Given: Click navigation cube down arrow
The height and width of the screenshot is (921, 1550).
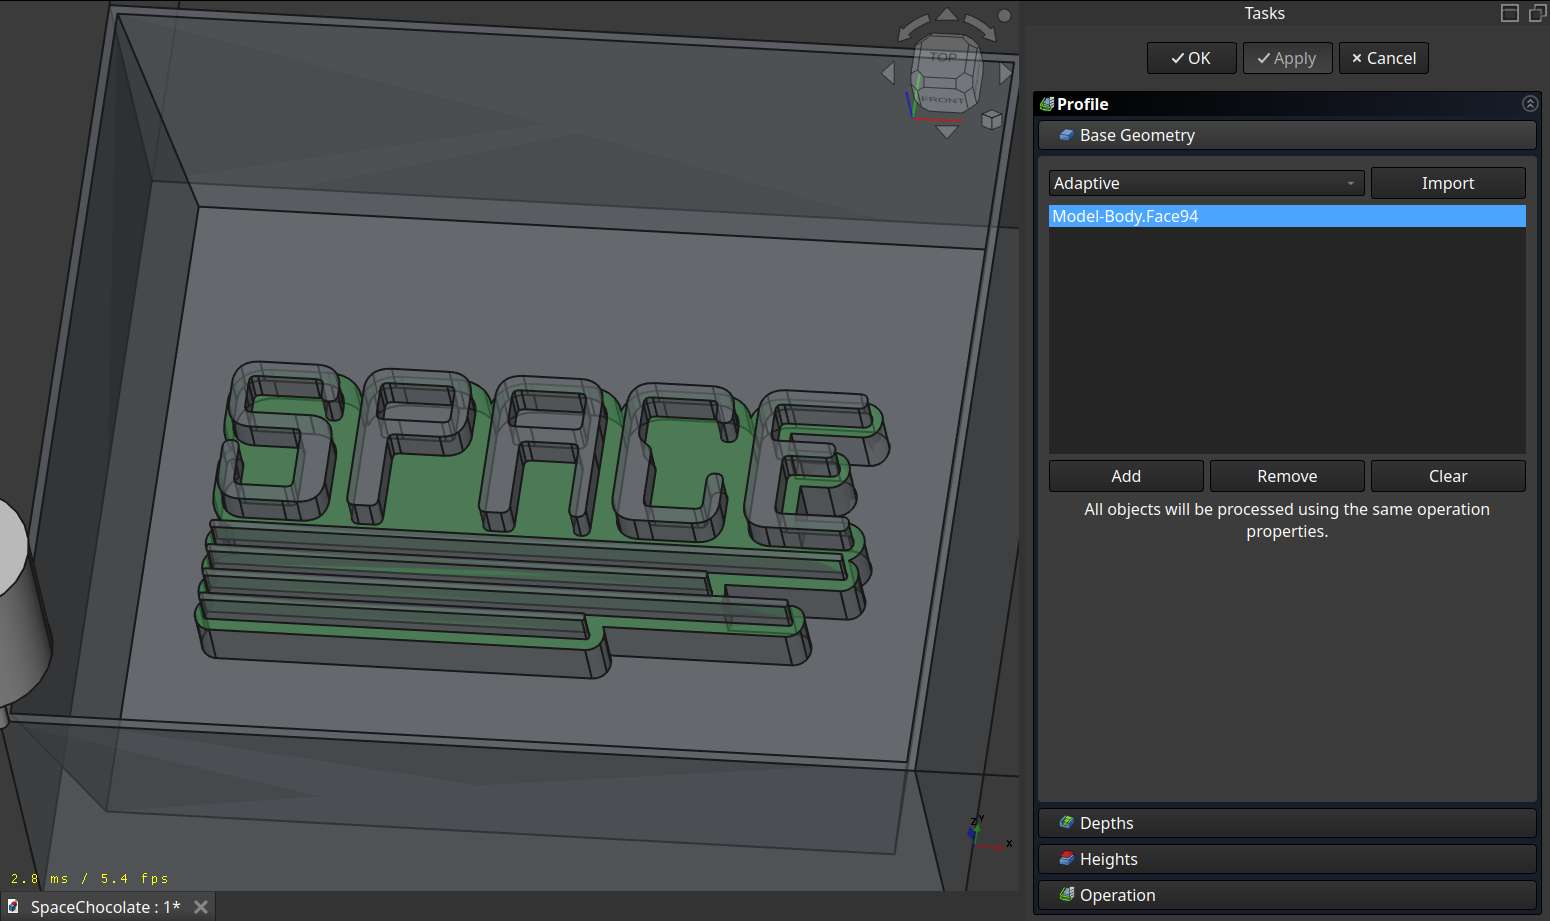Looking at the screenshot, I should (947, 131).
